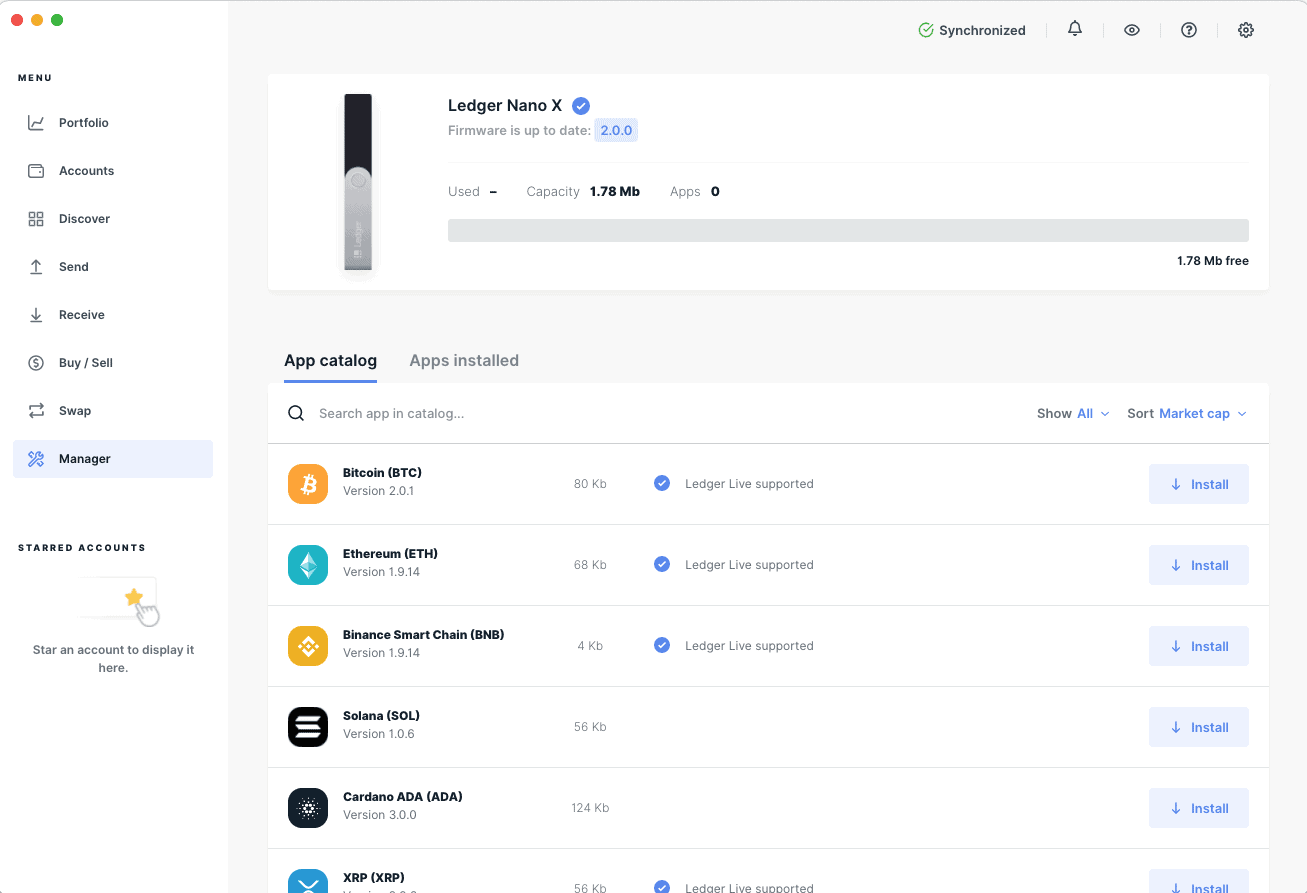
Task: Switch to the Apps installed tab
Action: pos(464,360)
